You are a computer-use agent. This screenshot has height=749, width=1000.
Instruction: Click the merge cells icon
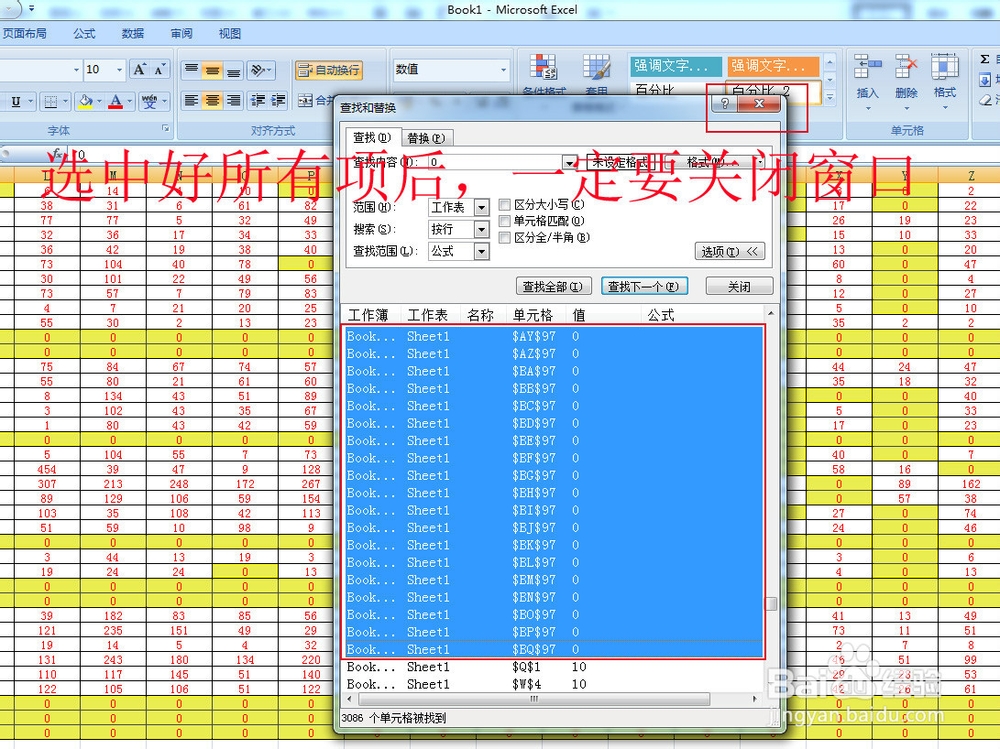coord(305,100)
